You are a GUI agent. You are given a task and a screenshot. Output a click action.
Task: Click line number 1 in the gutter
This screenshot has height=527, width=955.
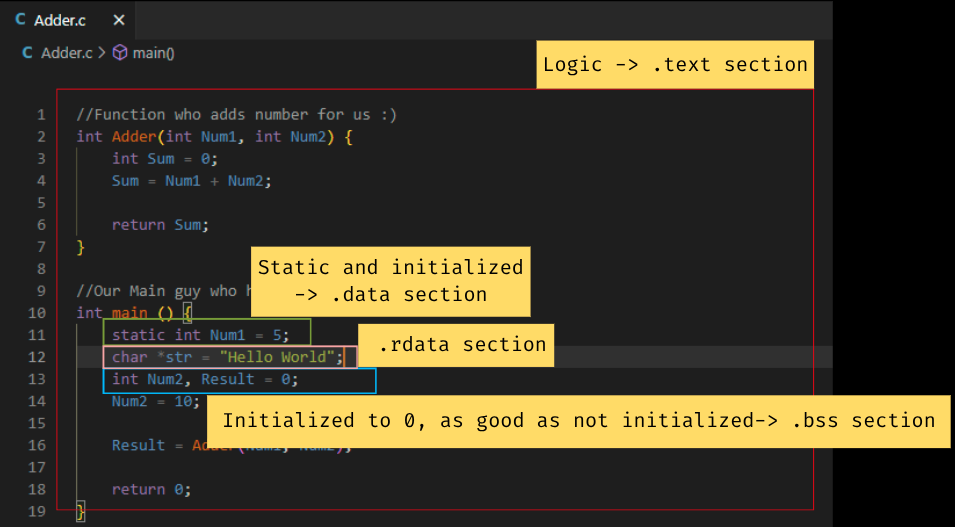(41, 114)
